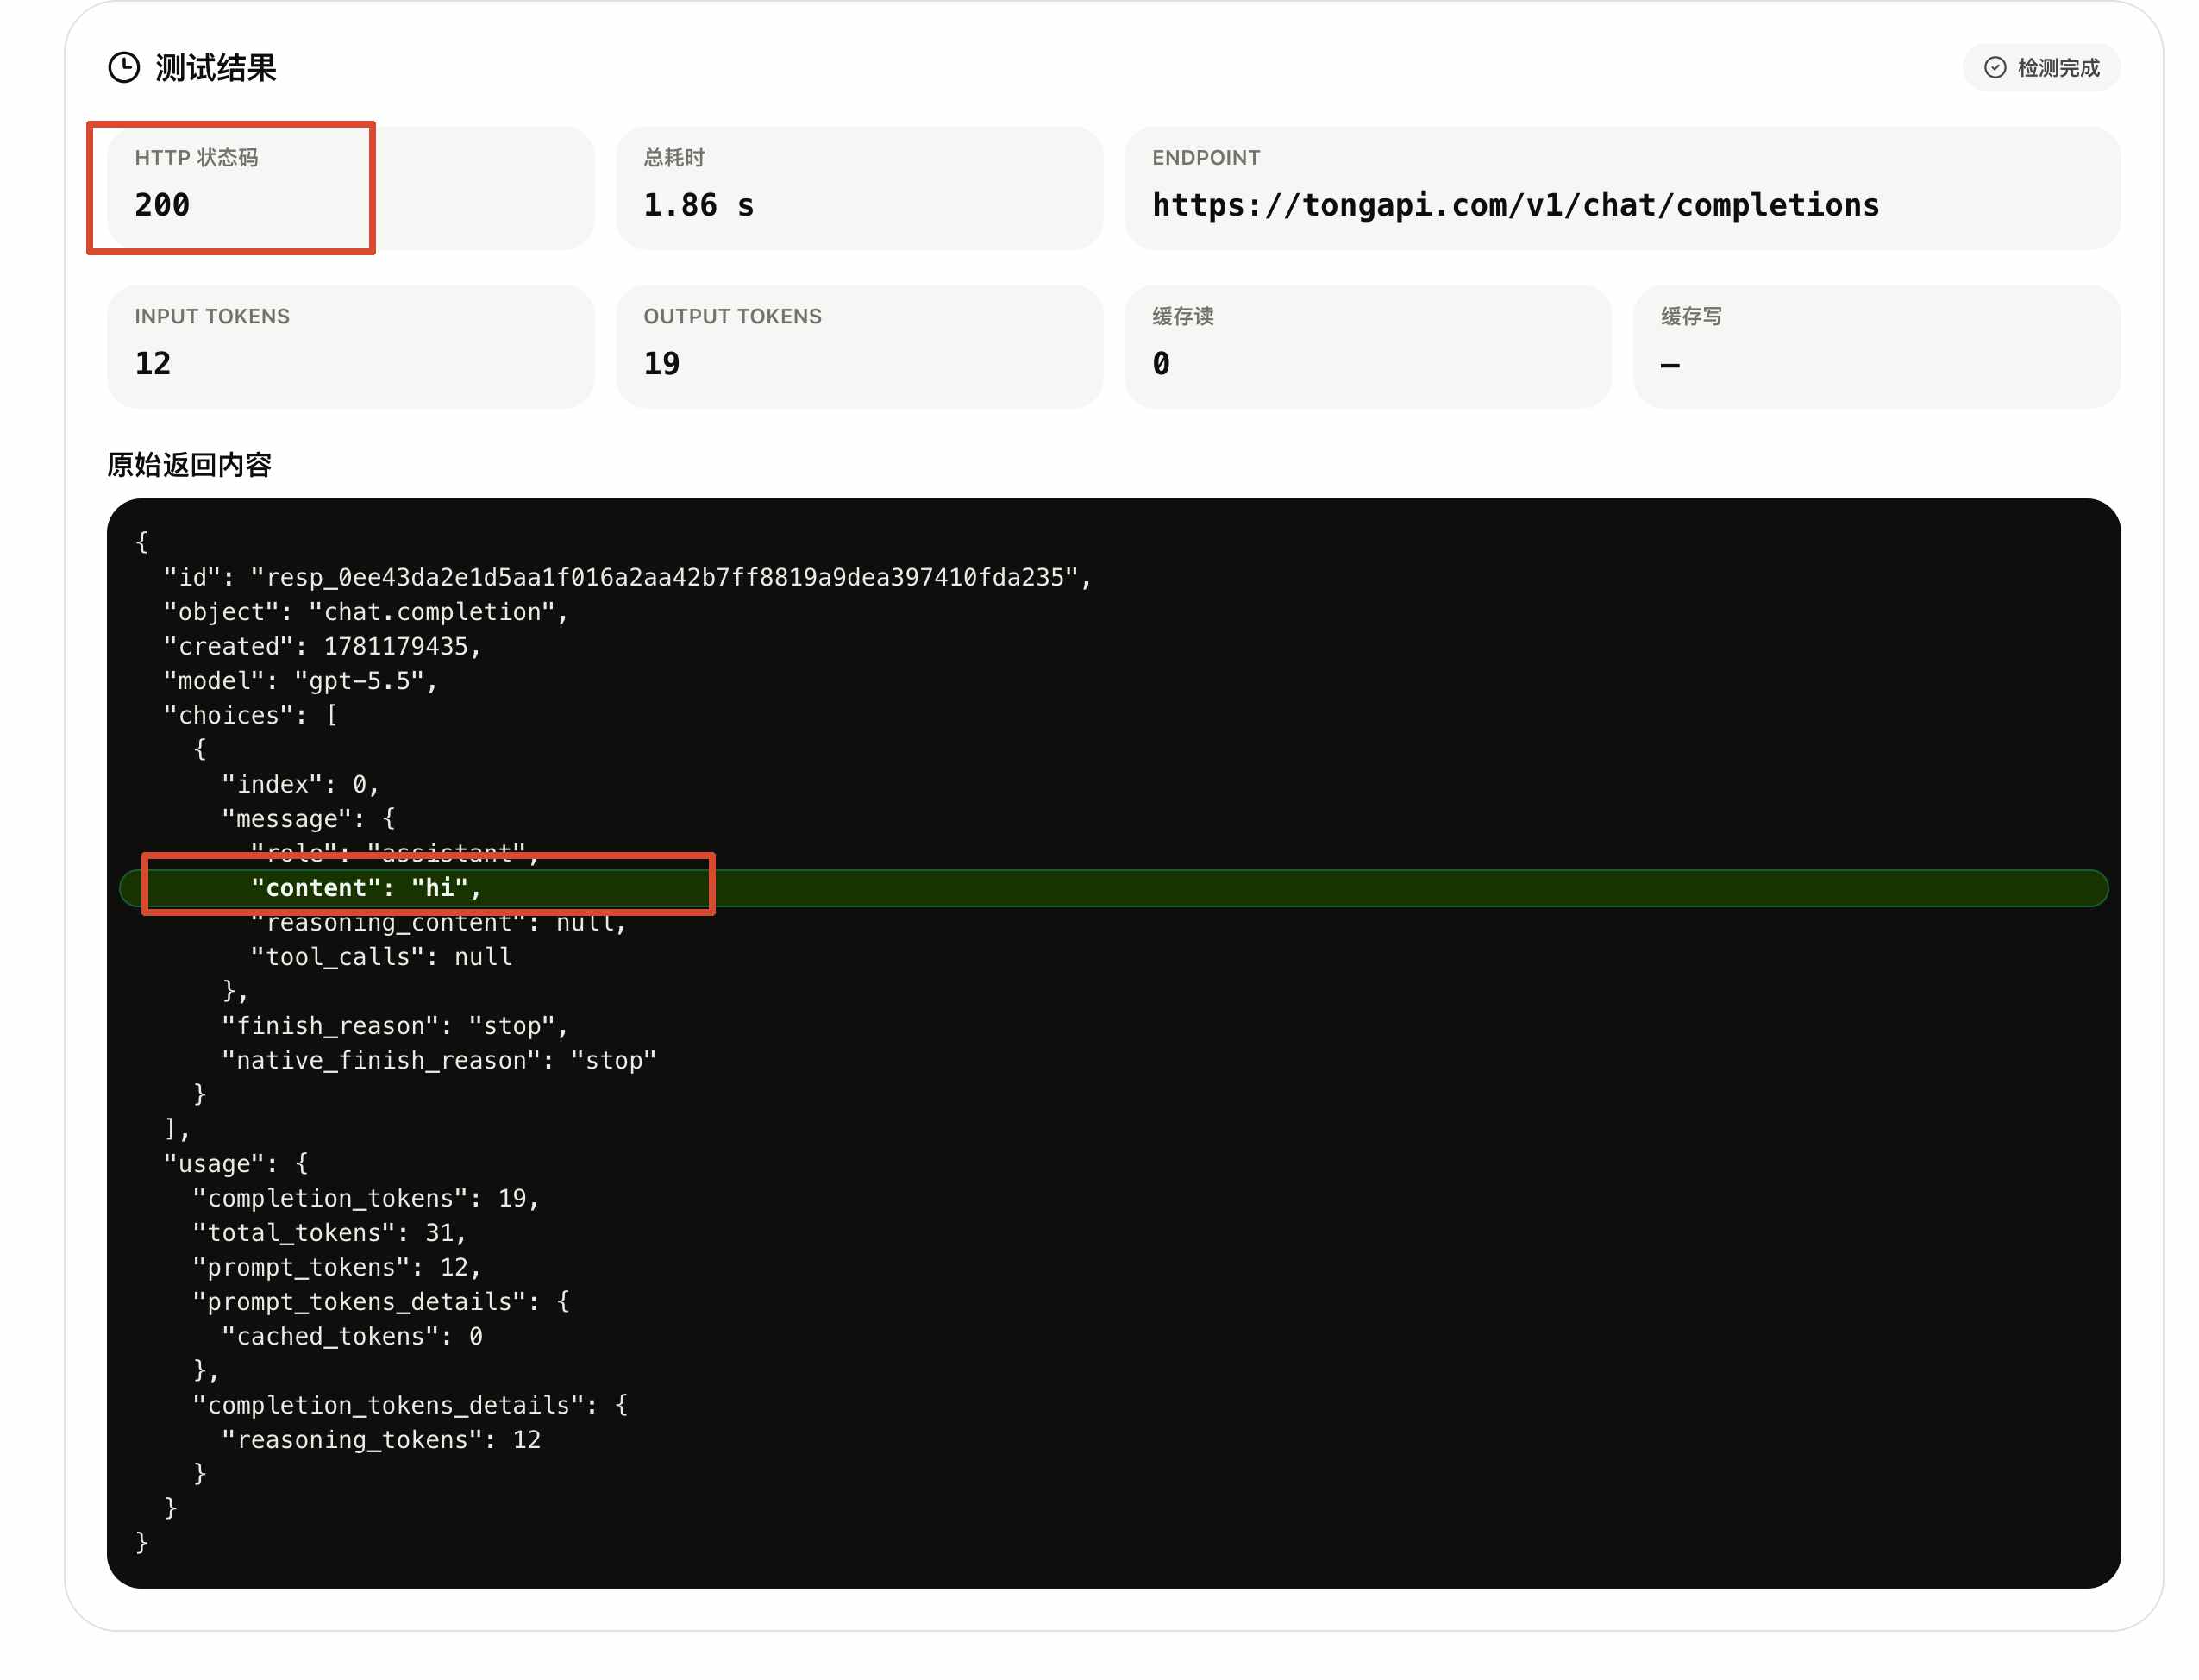Click the "usage": { line
The width and height of the screenshot is (2199, 1680).
coord(236,1164)
